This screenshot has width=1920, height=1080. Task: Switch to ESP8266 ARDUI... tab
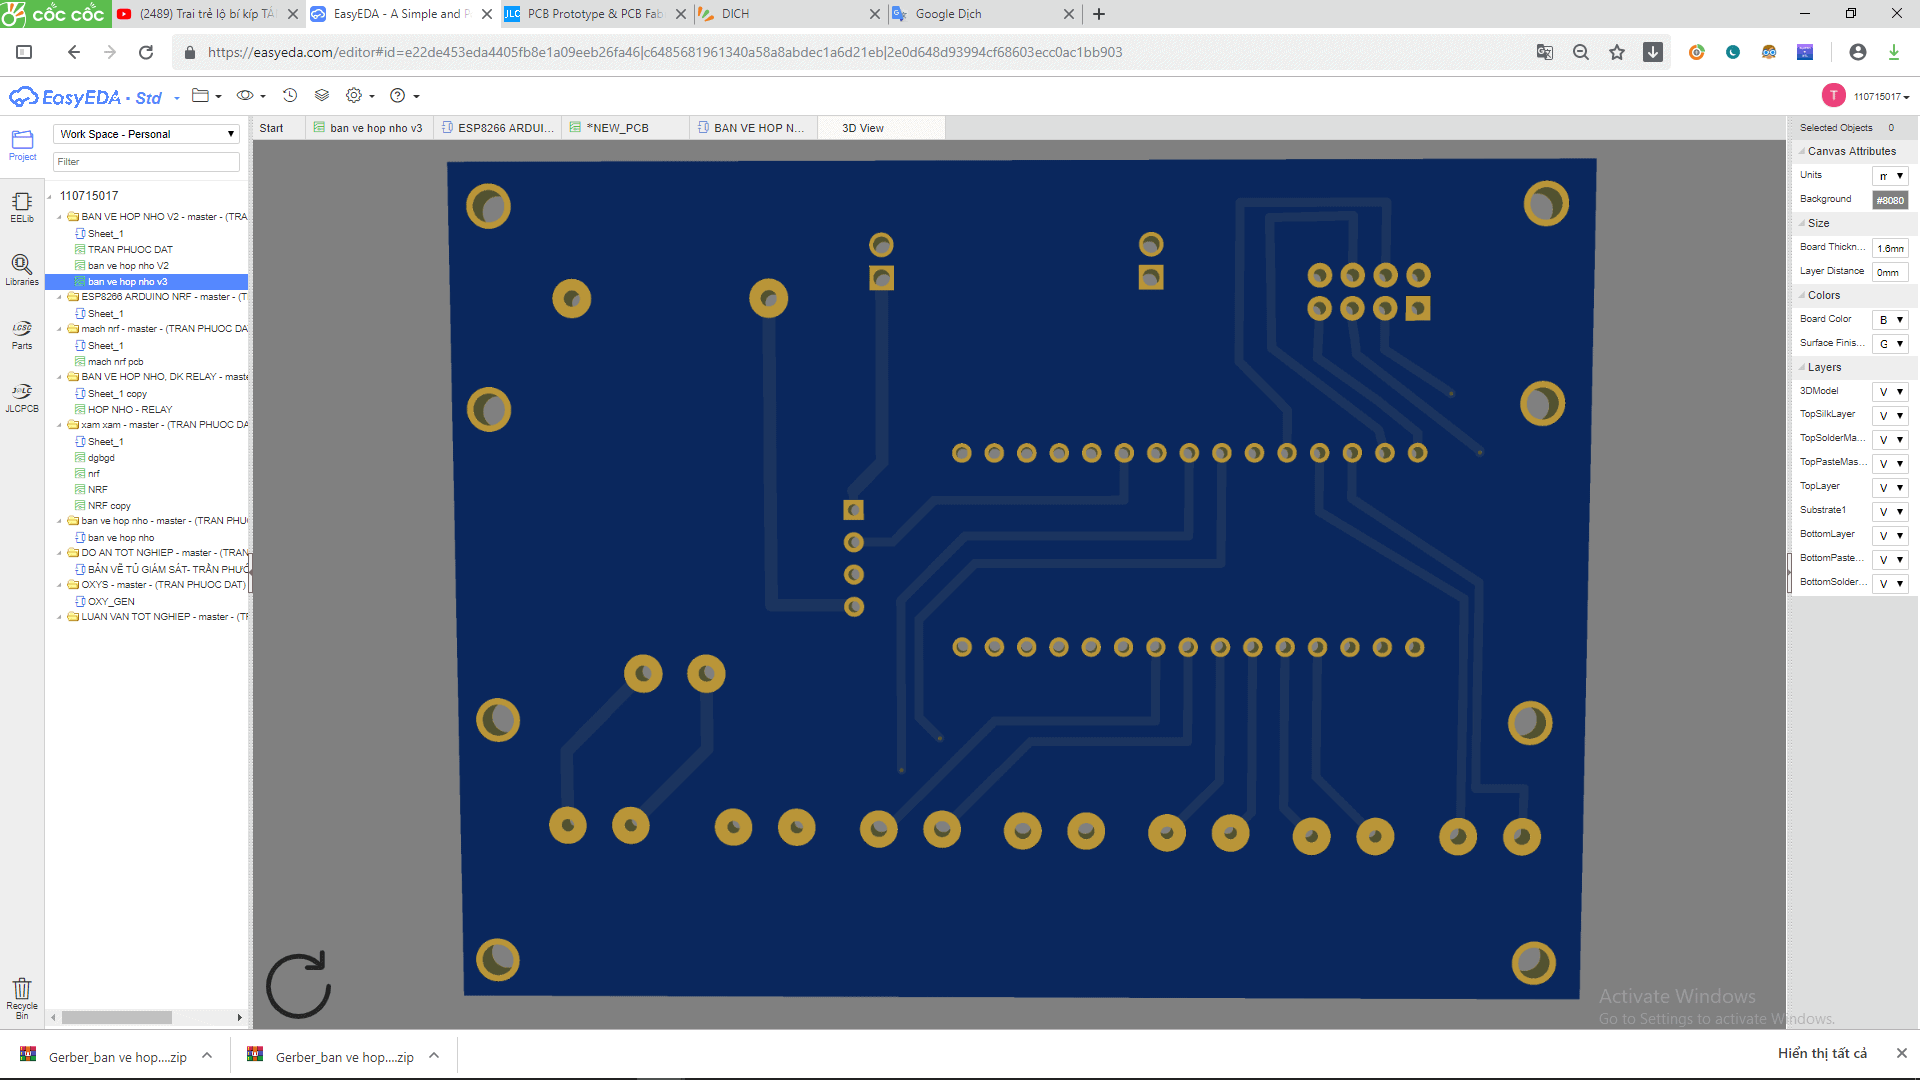point(497,128)
